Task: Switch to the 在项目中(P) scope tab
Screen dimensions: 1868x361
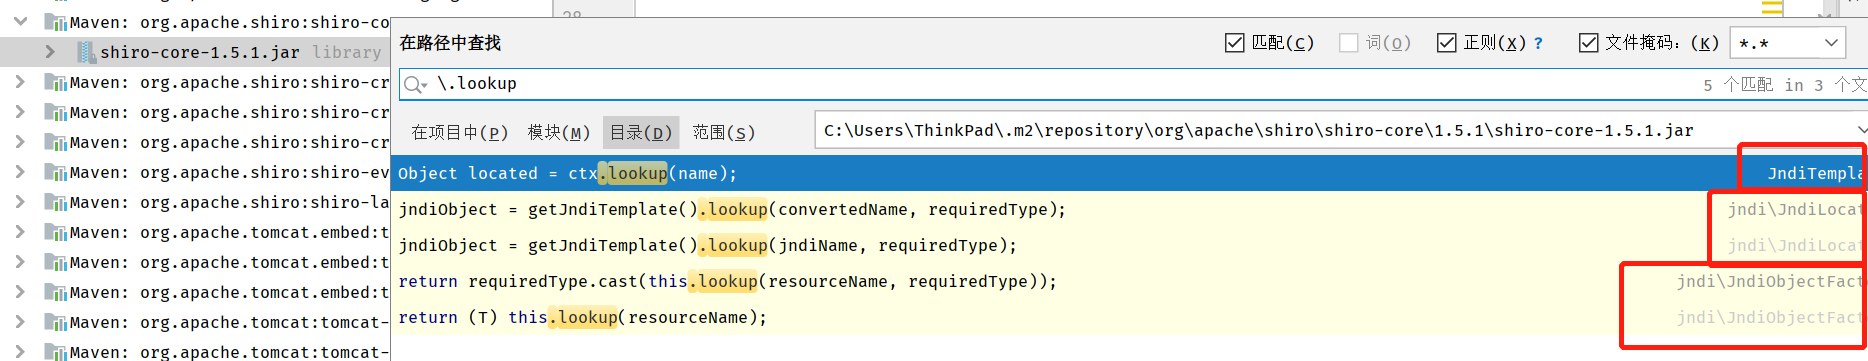Action: pos(460,132)
